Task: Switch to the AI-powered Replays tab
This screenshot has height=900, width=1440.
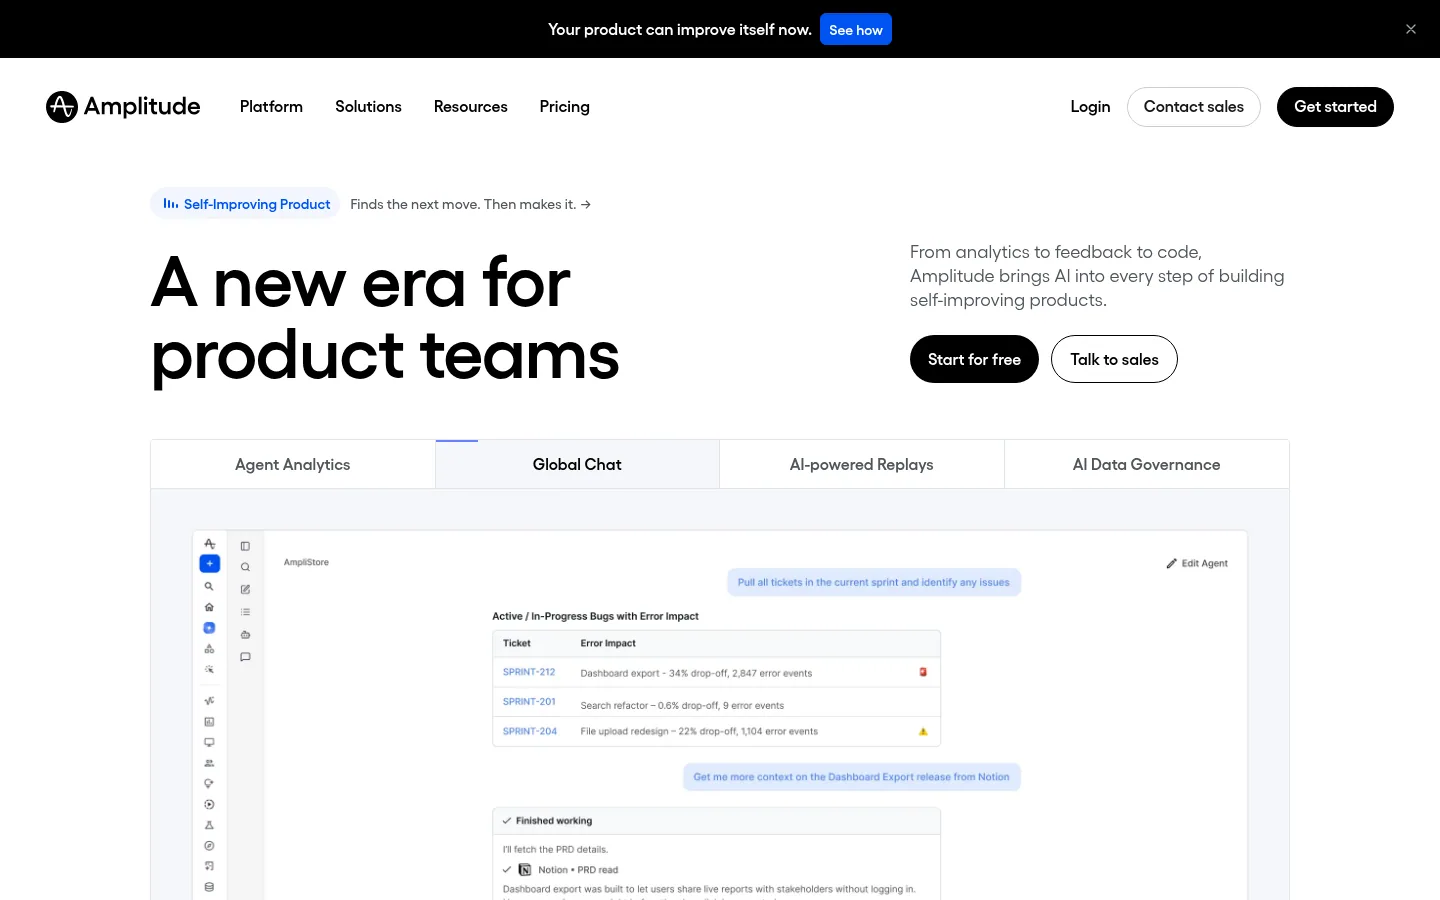Action: tap(862, 465)
